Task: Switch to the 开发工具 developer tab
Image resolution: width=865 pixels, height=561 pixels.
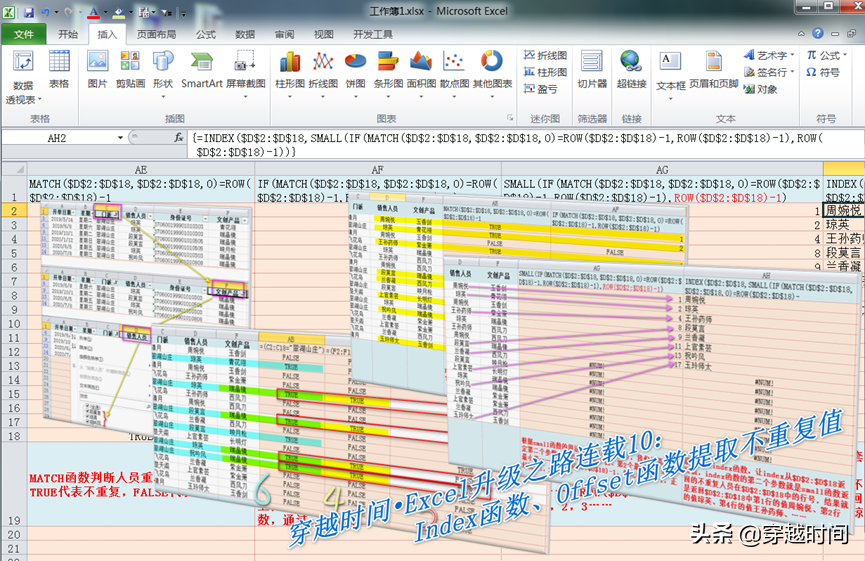Action: click(x=372, y=34)
